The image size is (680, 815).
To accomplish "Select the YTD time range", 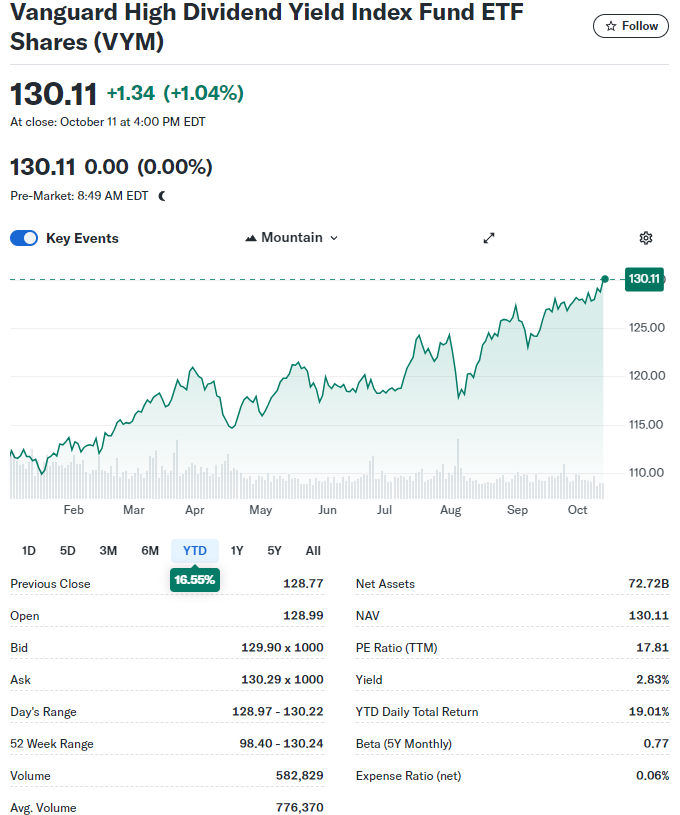I will (195, 550).
